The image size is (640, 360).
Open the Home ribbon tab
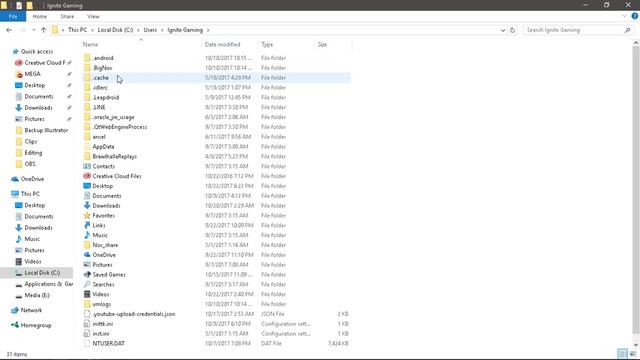pos(40,16)
